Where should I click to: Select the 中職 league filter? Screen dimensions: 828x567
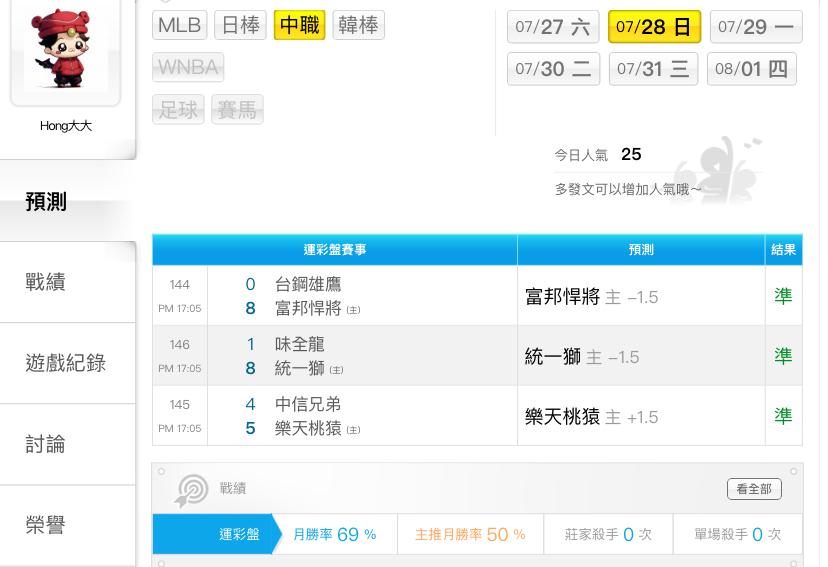299,25
